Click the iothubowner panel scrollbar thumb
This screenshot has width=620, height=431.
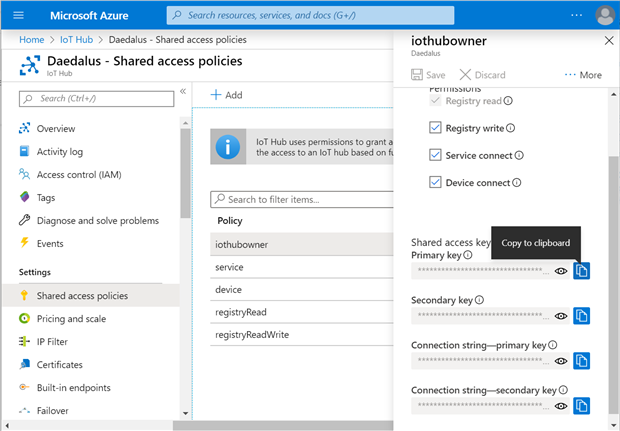(613, 287)
